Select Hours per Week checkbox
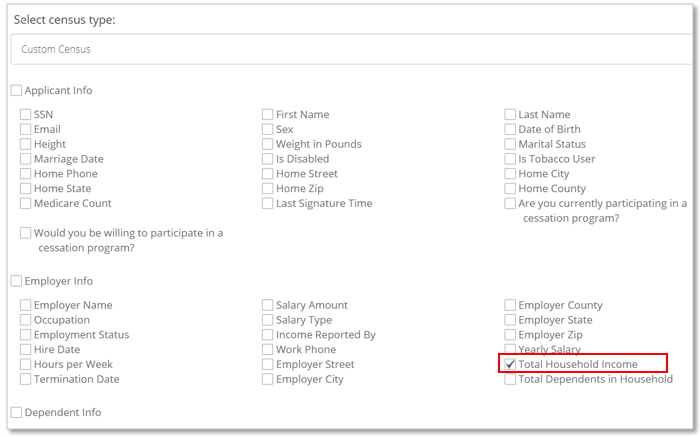Viewport: 700px width, 437px height. pyautogui.click(x=25, y=364)
